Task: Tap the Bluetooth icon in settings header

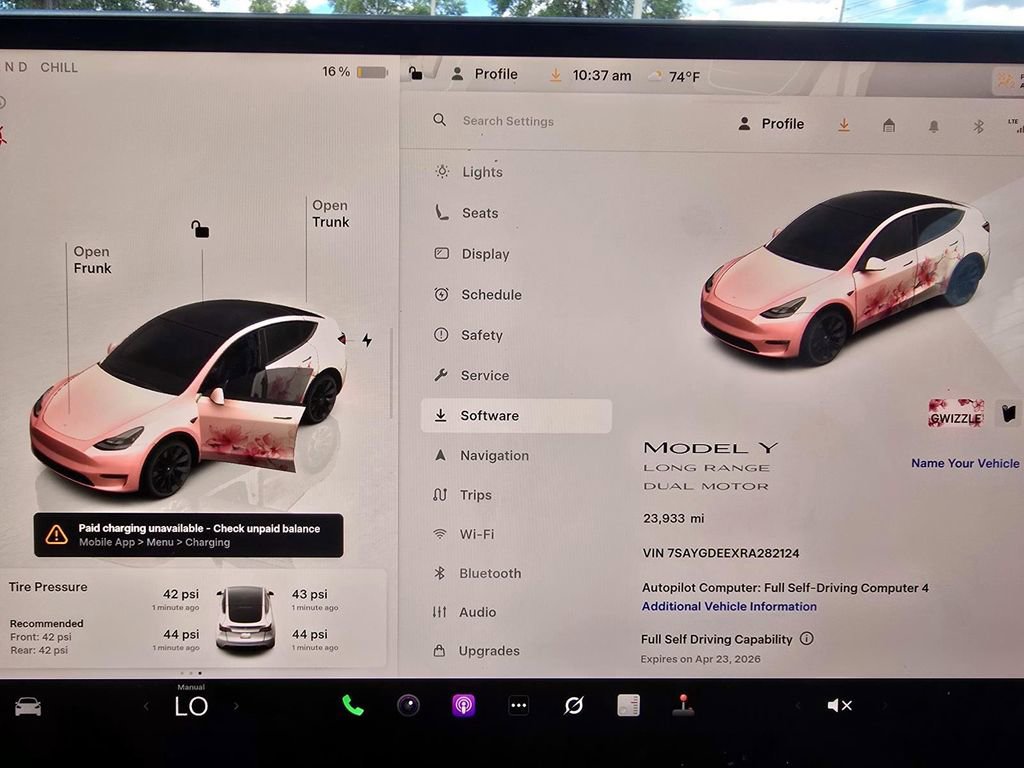Action: point(978,127)
